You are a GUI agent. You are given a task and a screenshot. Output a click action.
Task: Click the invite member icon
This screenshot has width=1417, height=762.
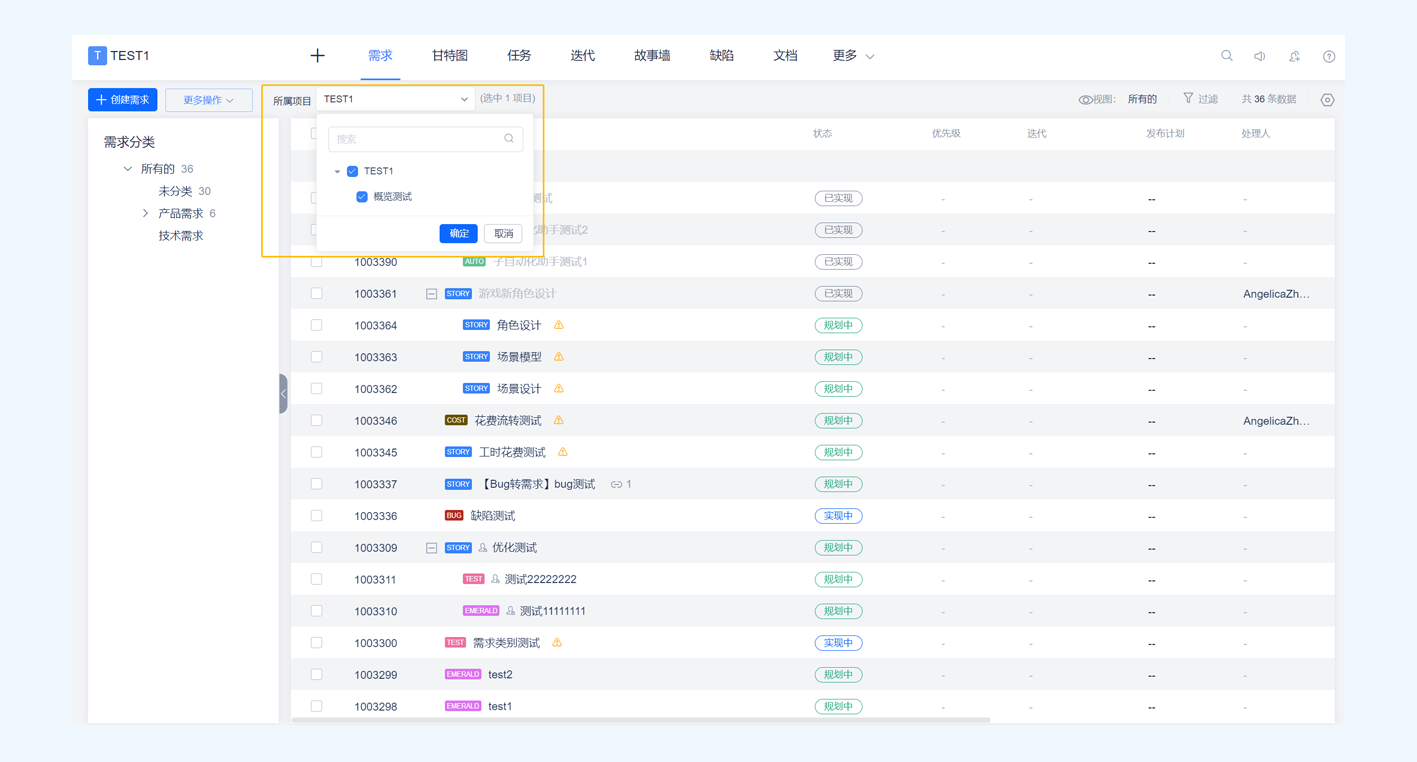click(1294, 56)
